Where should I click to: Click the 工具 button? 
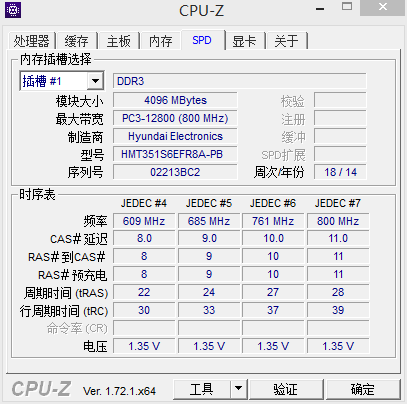202,389
